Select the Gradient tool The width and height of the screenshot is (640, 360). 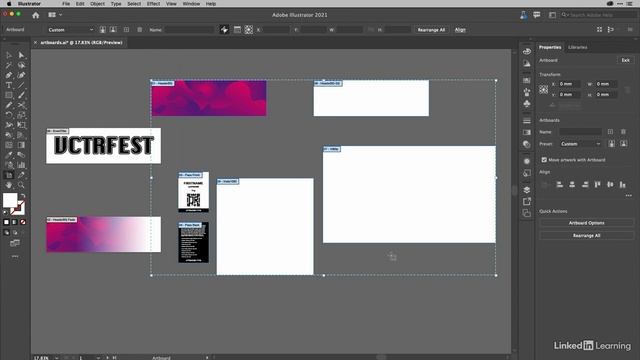click(x=21, y=145)
